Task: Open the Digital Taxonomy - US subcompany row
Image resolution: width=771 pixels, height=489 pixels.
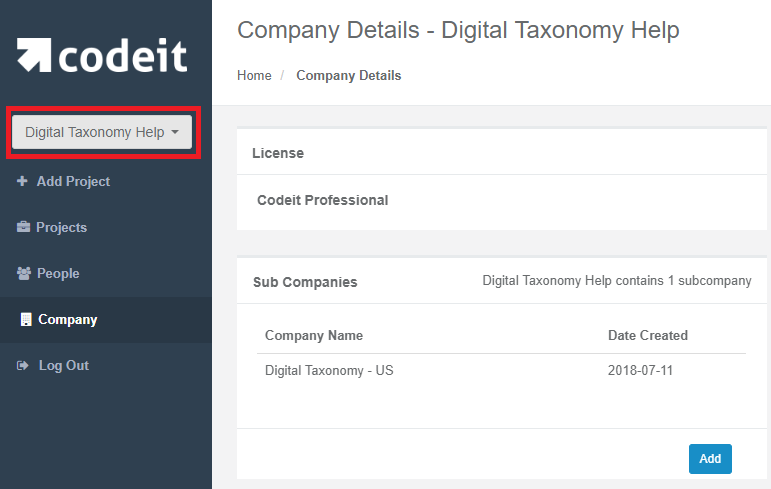Action: pos(501,370)
